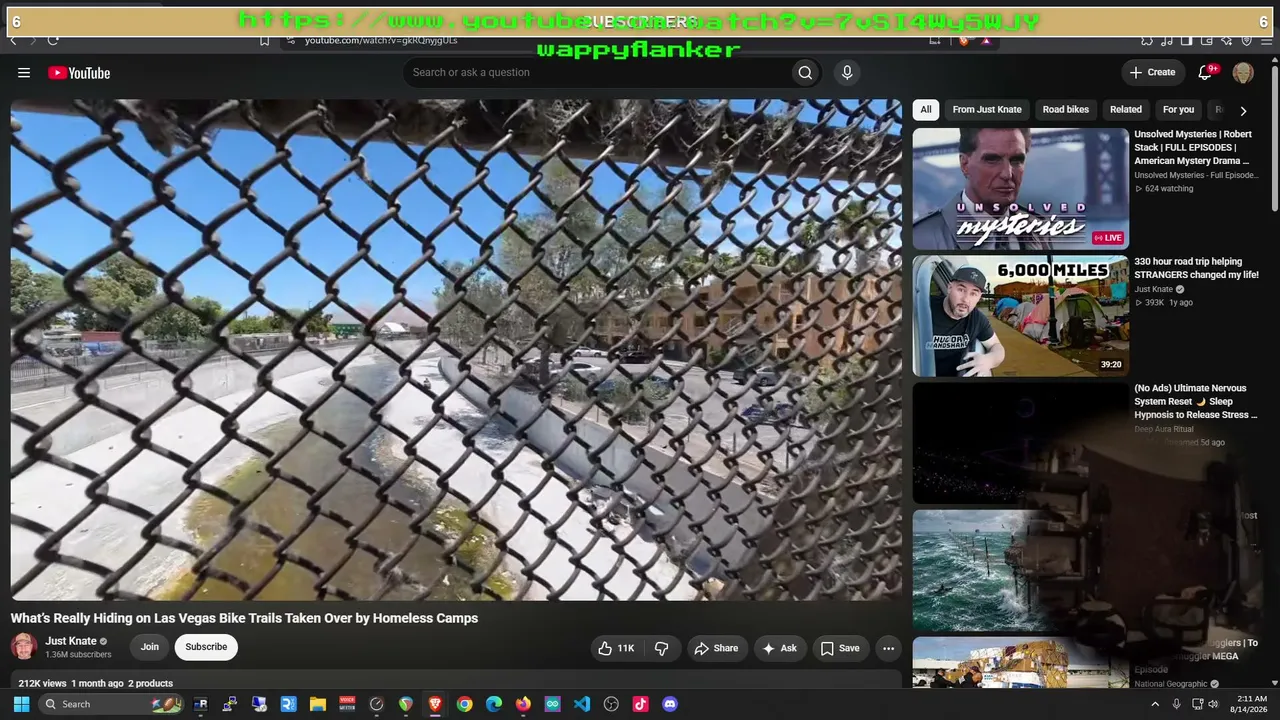Open OBS Studio from the taskbar
1280x720 pixels.
pyautogui.click(x=611, y=704)
